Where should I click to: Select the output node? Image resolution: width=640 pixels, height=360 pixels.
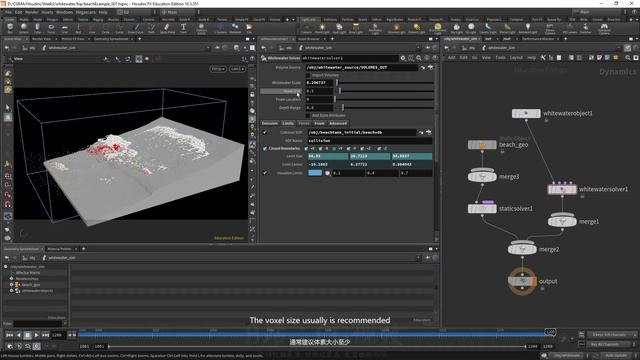coord(522,281)
